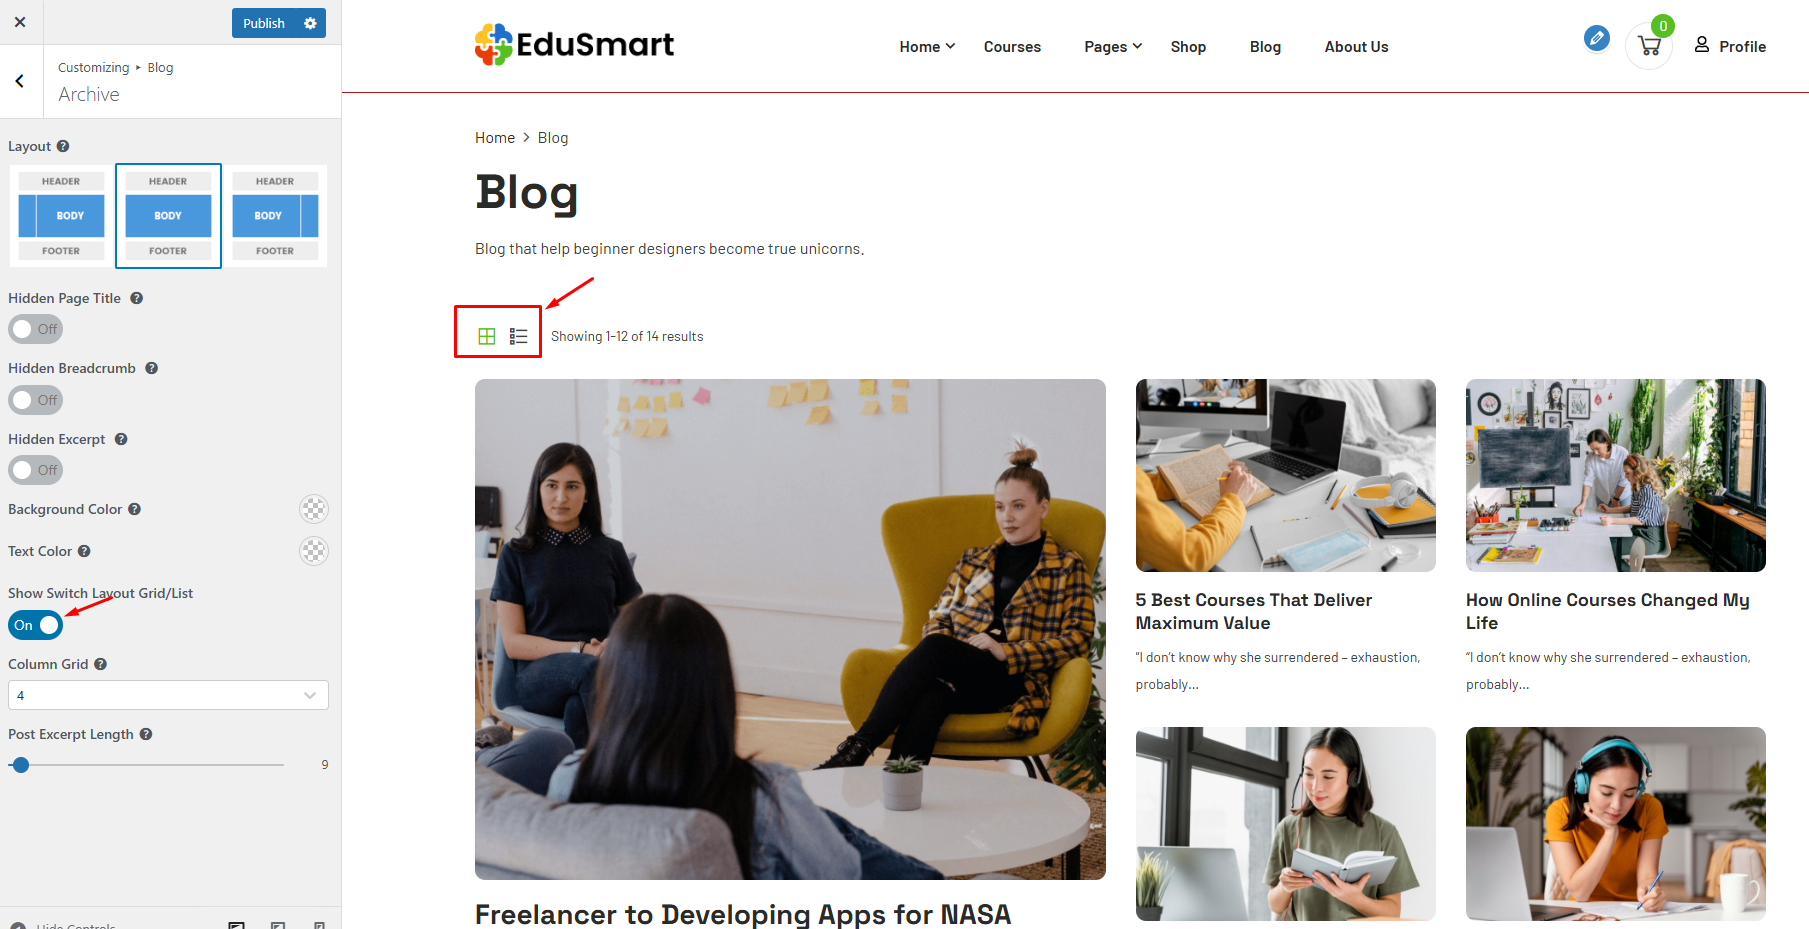
Task: Open '5 Best Courses That Deliver Maximum Value'
Action: [1254, 611]
